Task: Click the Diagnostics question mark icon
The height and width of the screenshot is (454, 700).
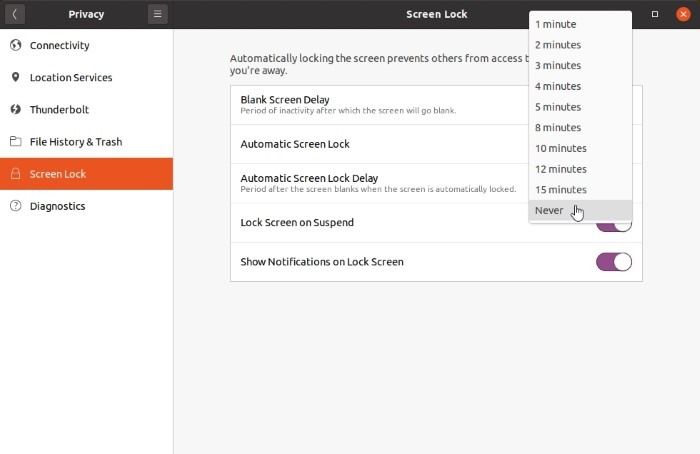Action: click(x=16, y=206)
